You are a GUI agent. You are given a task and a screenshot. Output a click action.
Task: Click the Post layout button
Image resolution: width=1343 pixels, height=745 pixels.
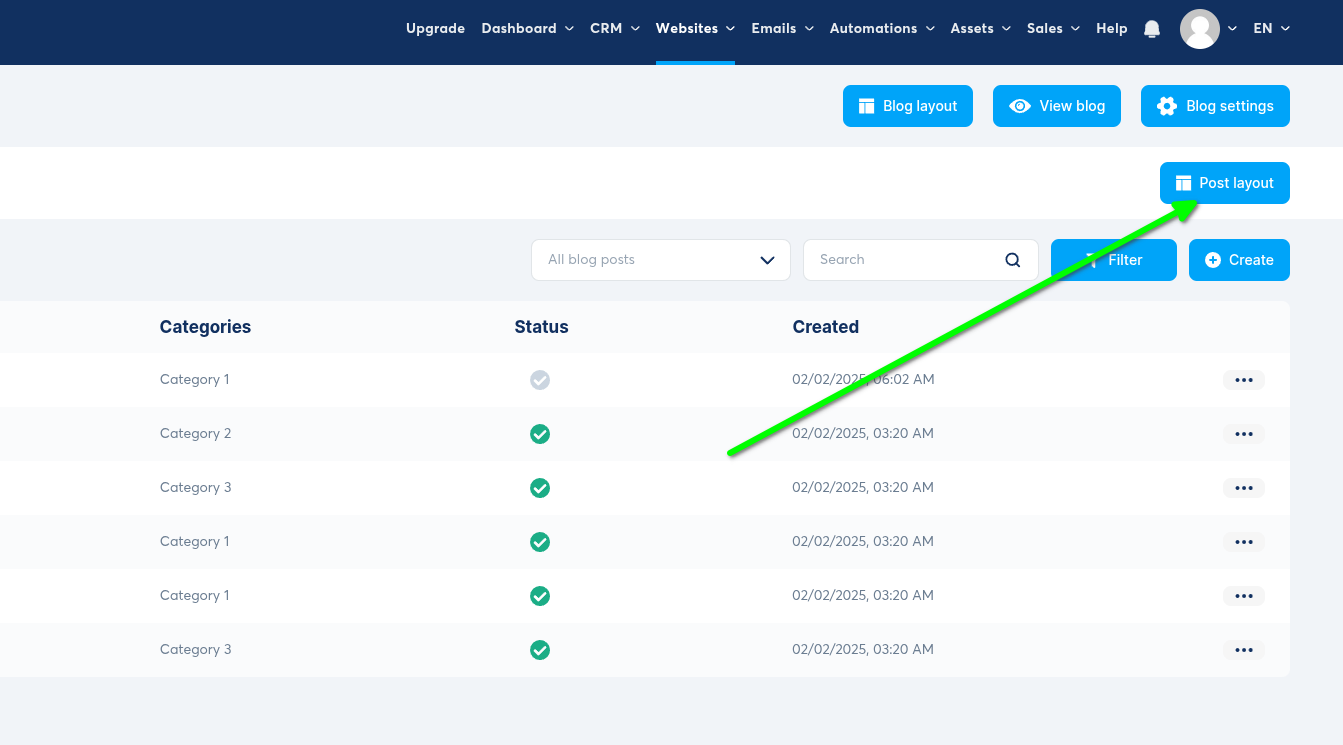tap(1225, 183)
